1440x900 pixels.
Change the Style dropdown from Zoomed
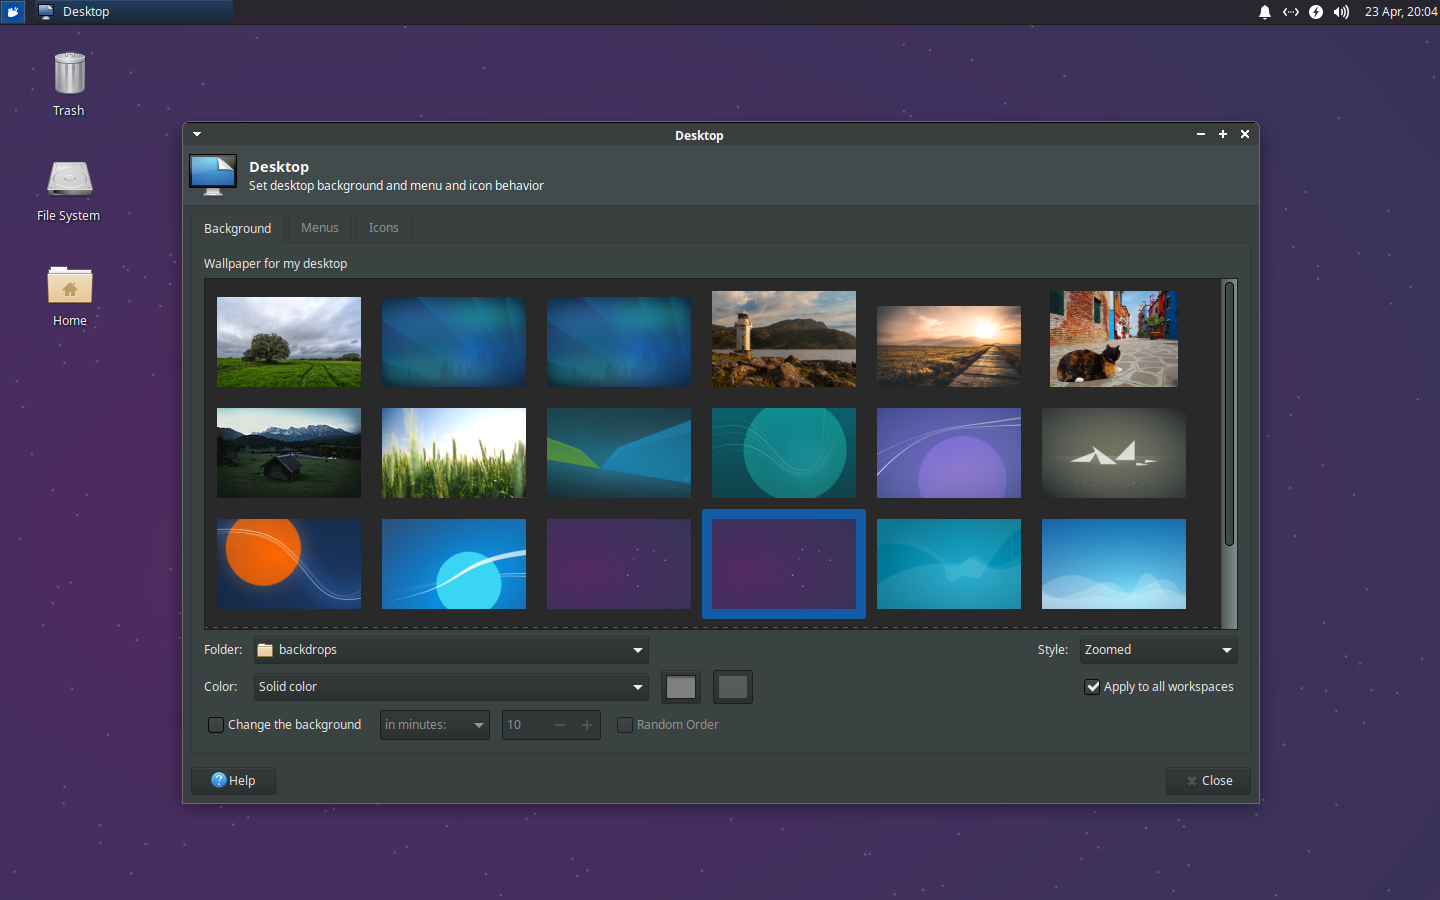[1157, 650]
